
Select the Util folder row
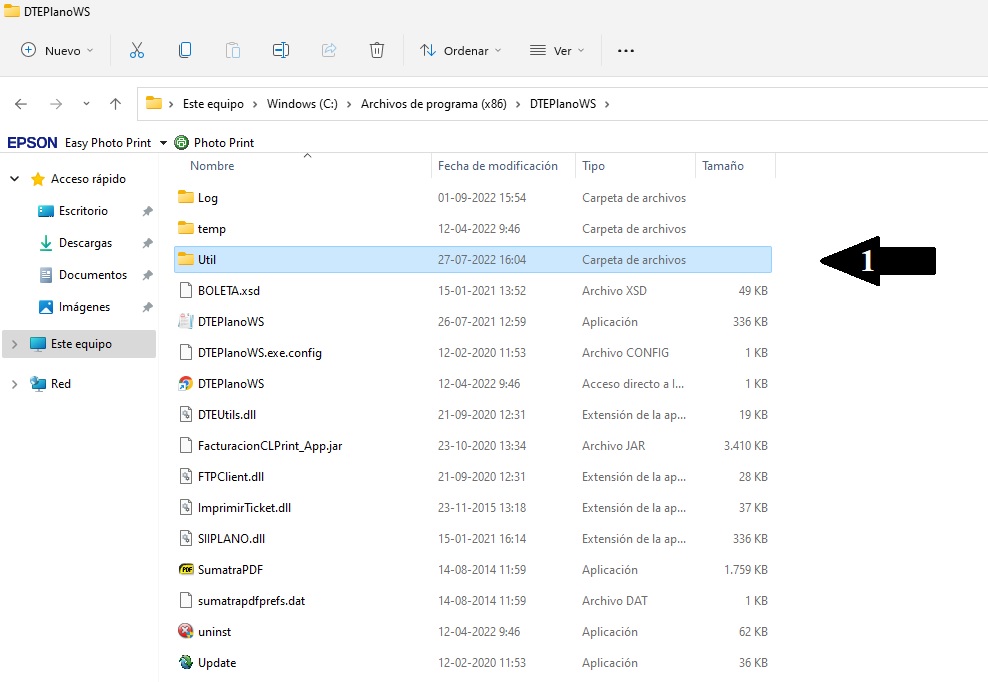pos(207,260)
